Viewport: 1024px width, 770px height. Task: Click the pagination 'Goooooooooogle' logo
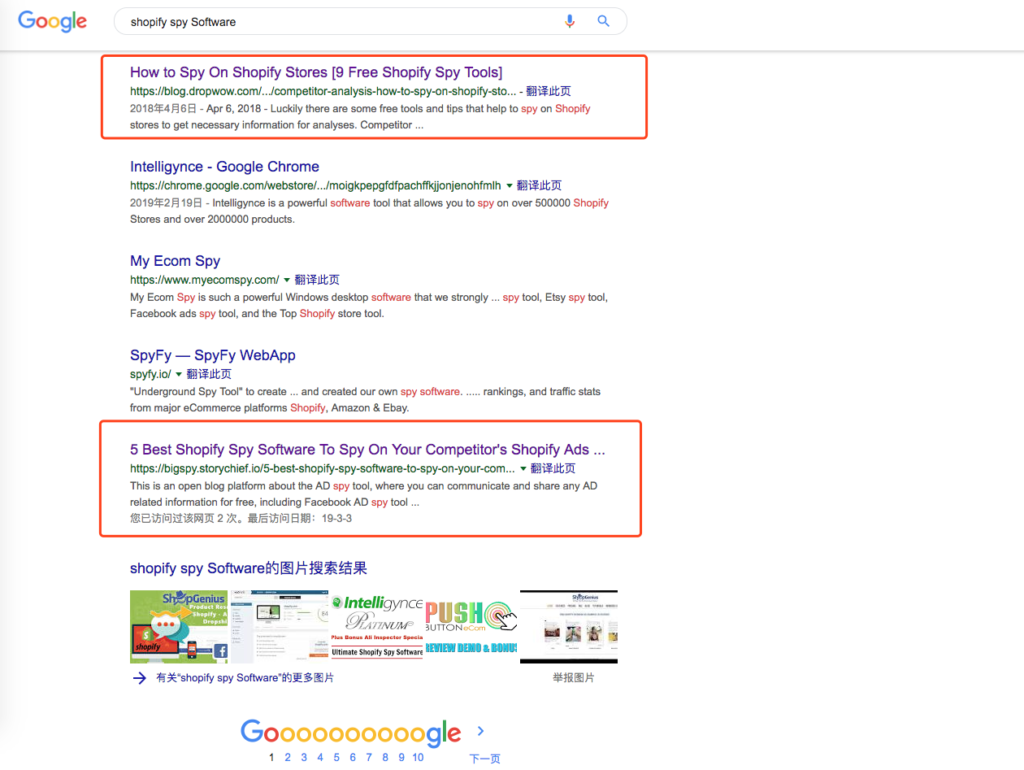click(351, 732)
